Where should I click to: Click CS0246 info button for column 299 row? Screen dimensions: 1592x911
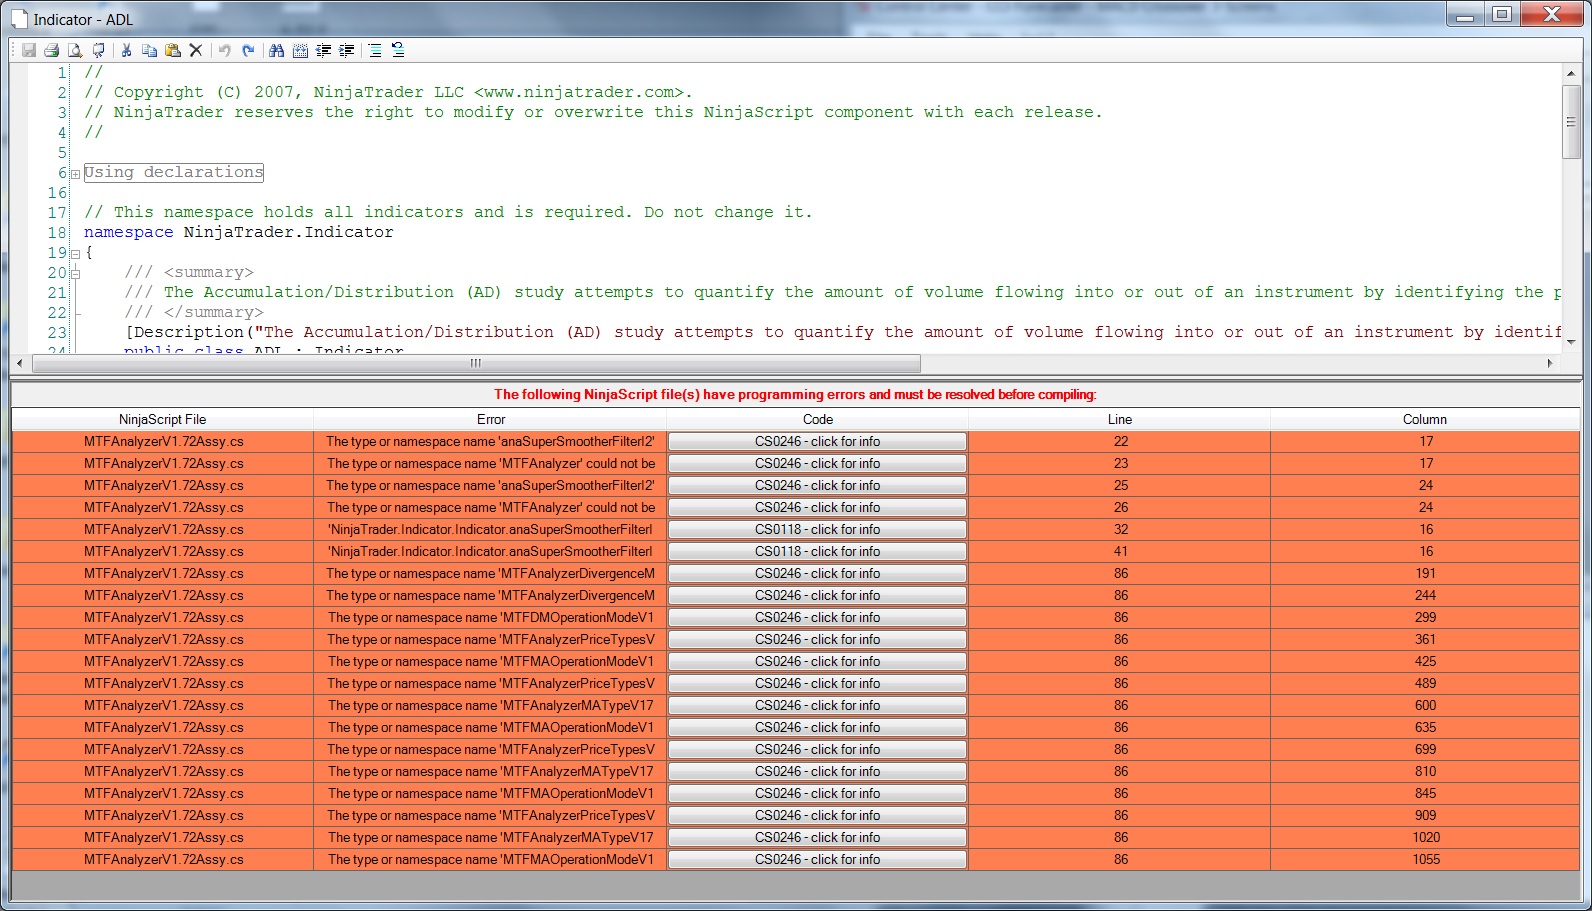tap(817, 618)
